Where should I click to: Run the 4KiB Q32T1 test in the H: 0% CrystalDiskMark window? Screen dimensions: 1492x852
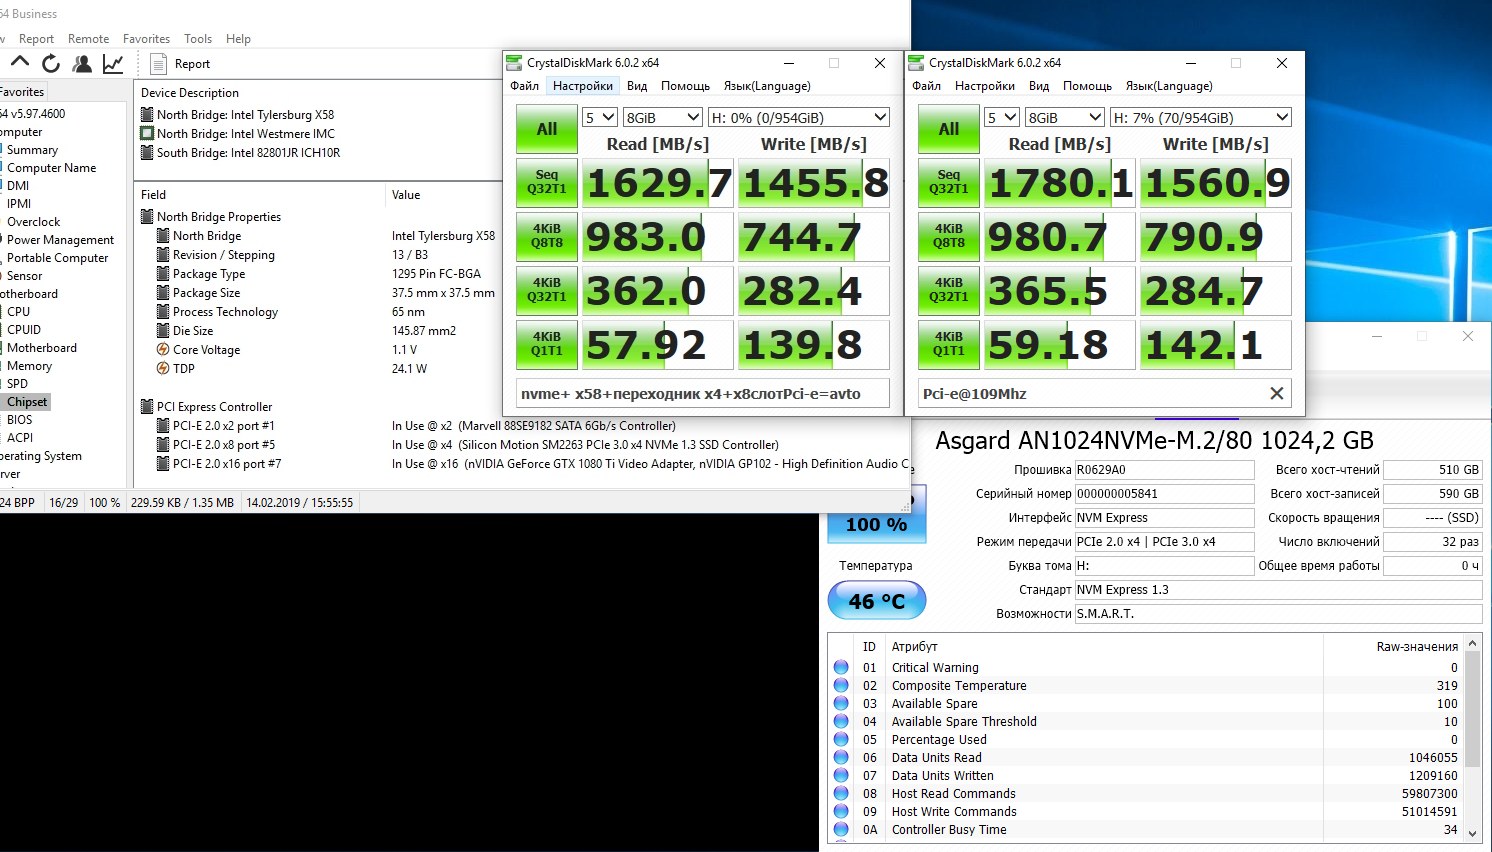(547, 291)
